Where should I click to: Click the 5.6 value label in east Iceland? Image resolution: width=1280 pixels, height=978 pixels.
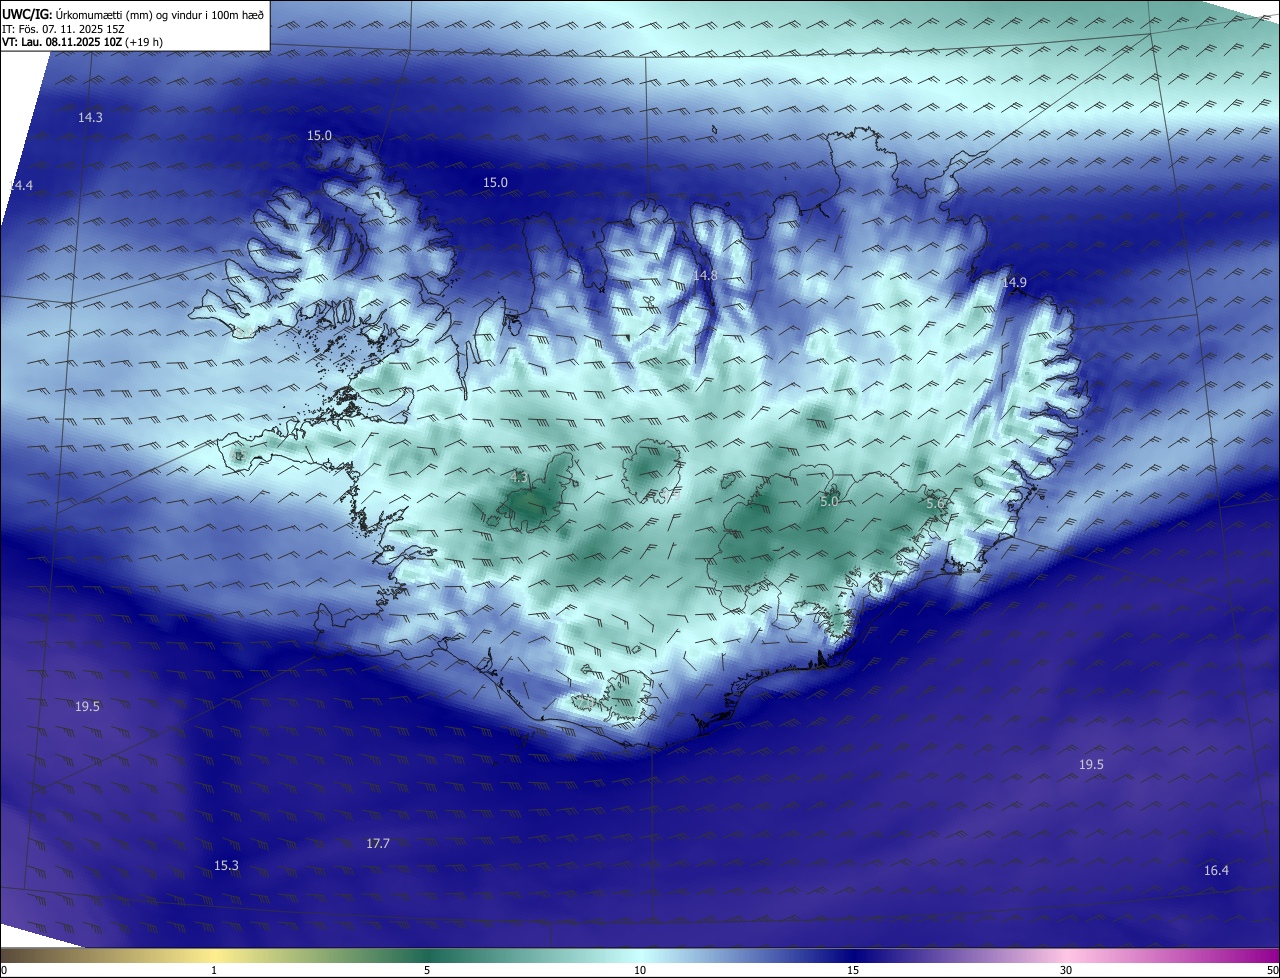coord(935,504)
